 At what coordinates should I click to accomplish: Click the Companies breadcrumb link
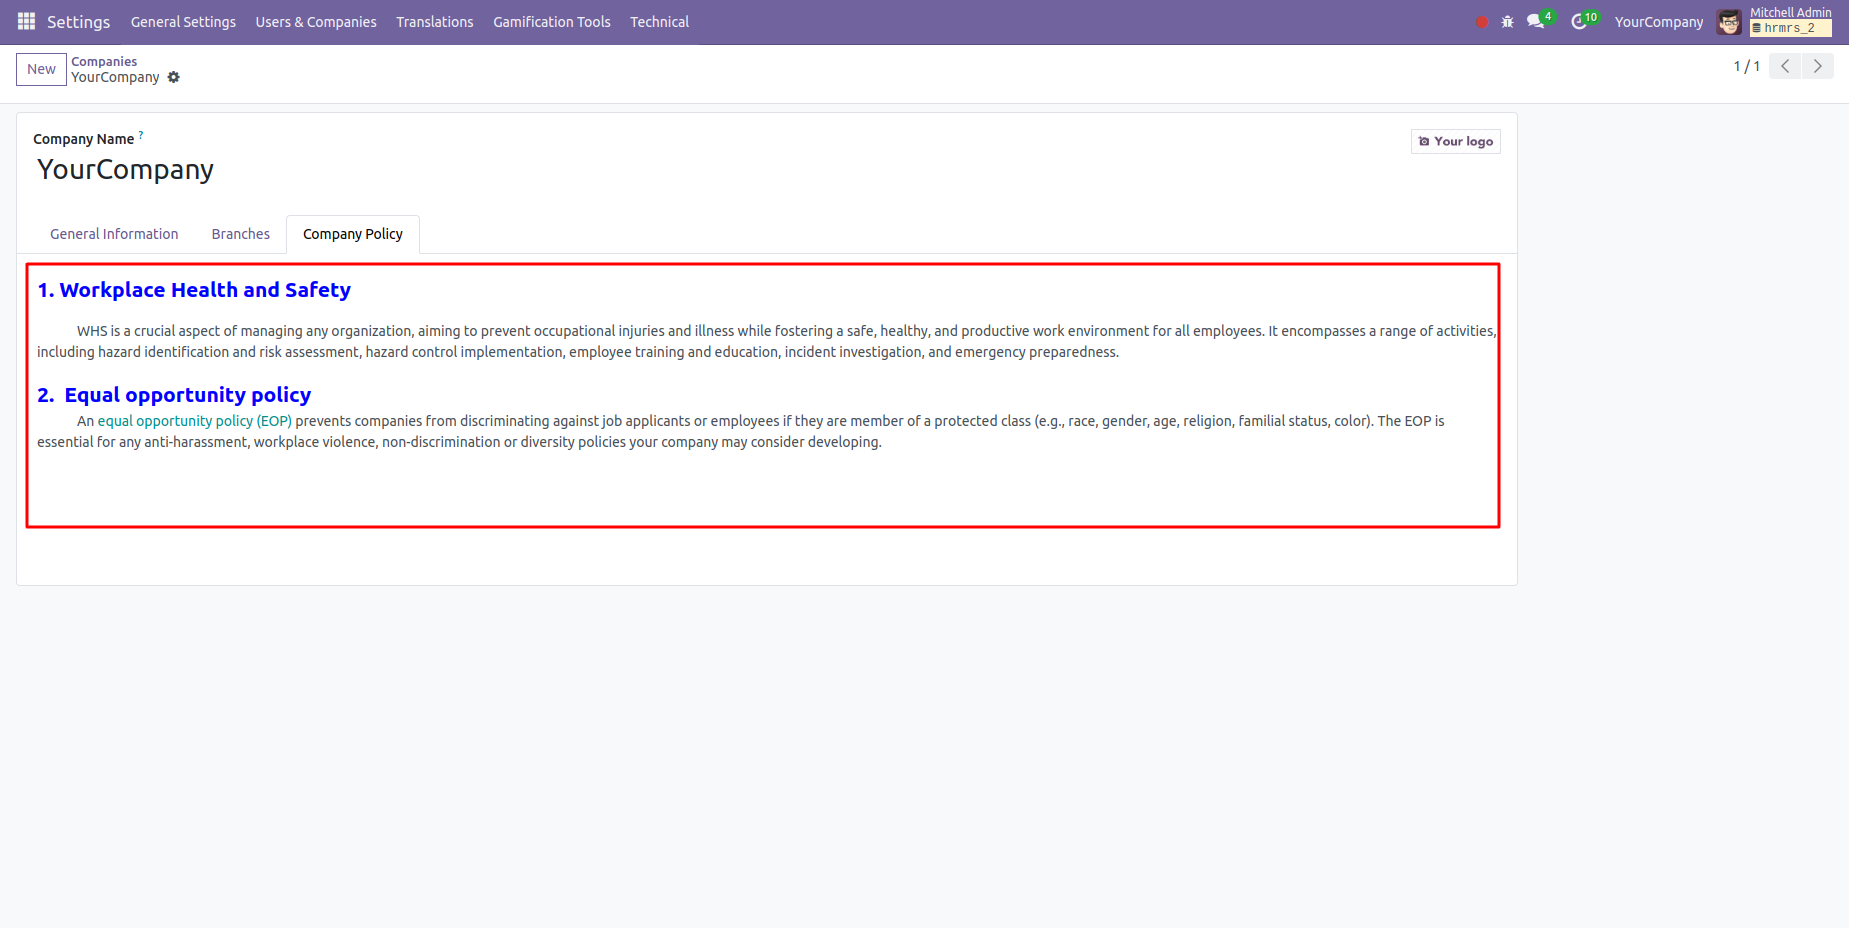click(104, 61)
